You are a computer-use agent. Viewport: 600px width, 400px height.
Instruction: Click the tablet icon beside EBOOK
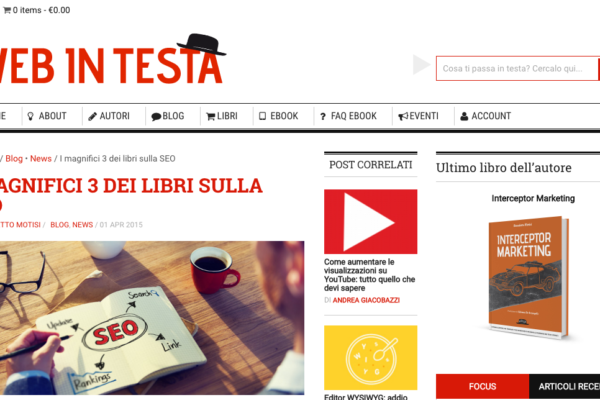coord(262,116)
